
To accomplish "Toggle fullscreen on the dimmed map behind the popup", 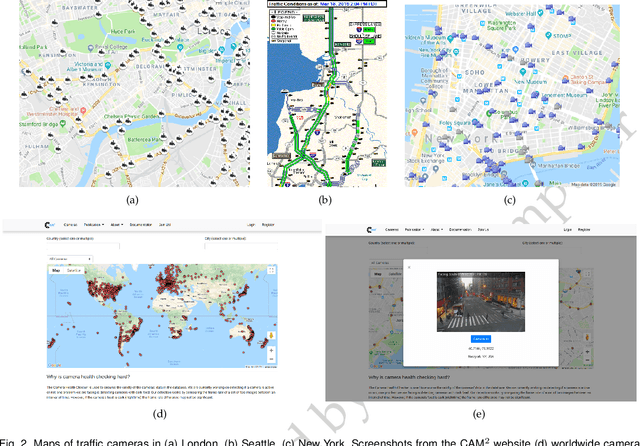I will 587,274.
